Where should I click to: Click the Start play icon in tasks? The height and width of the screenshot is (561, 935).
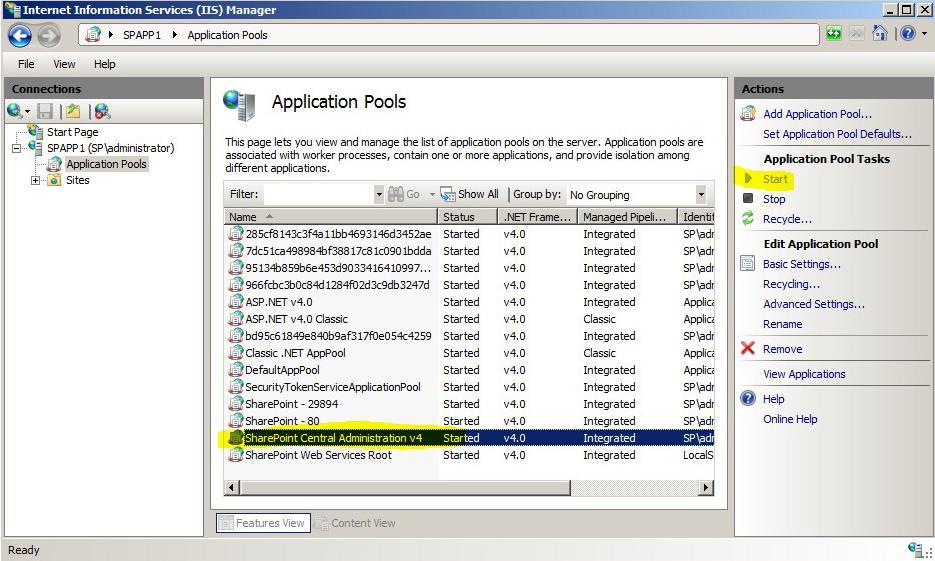748,178
